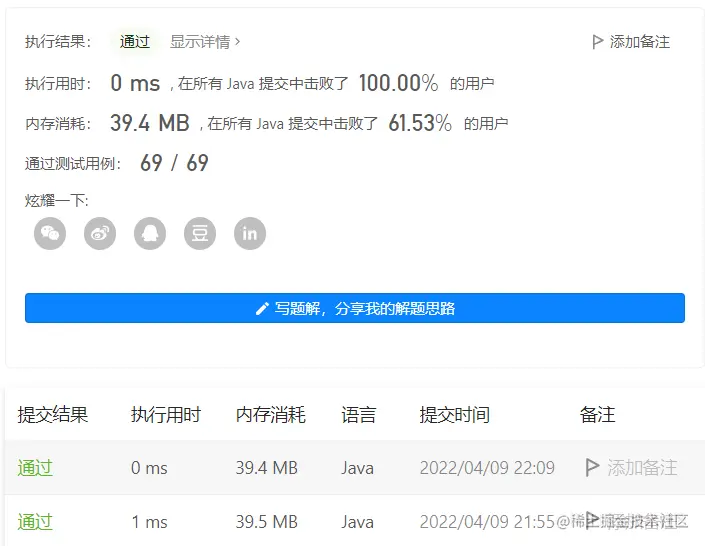Click the 39.4 MB table cell
The image size is (705, 546).
click(267, 468)
